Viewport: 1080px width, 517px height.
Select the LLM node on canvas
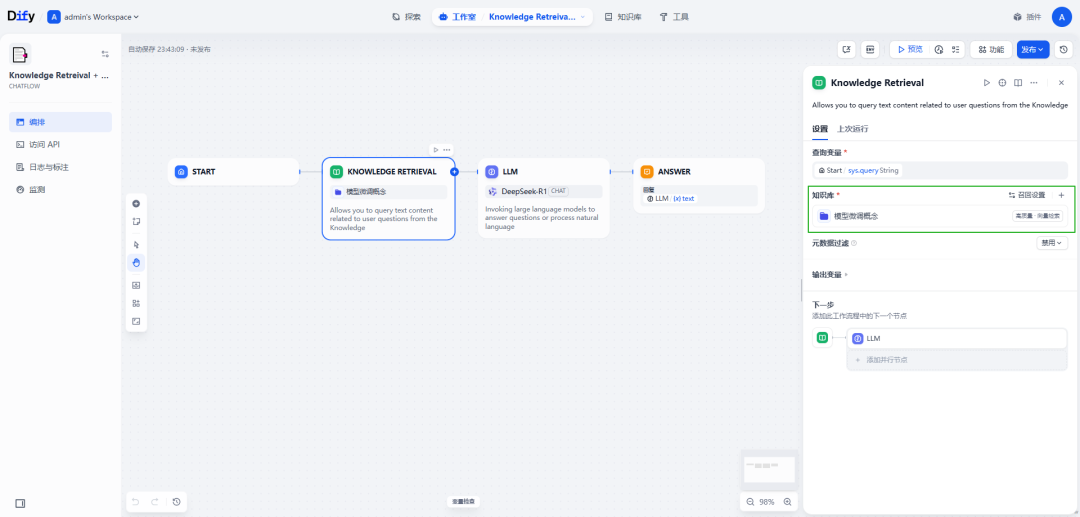click(543, 172)
